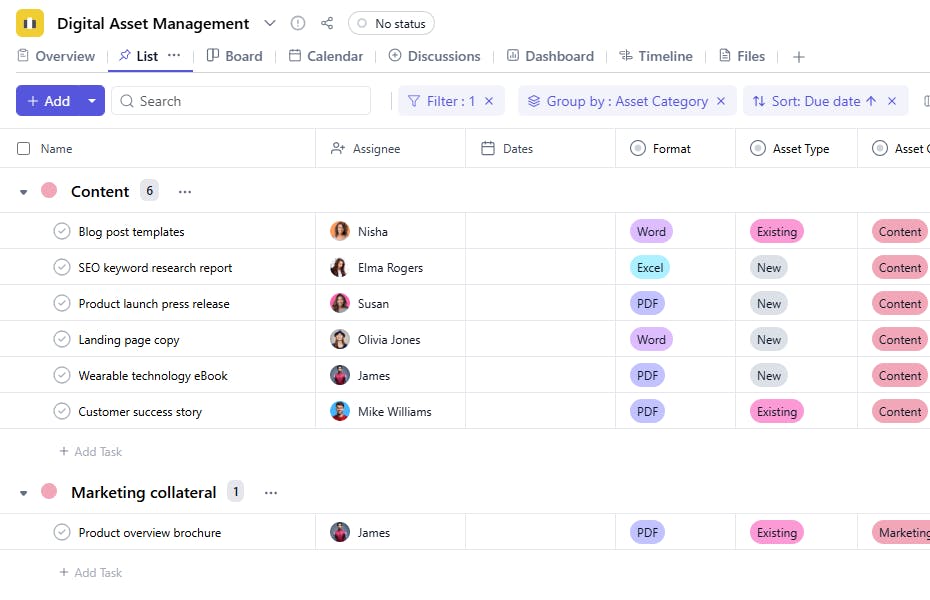Open the Timeline tab
This screenshot has width=930, height=600.
[655, 56]
